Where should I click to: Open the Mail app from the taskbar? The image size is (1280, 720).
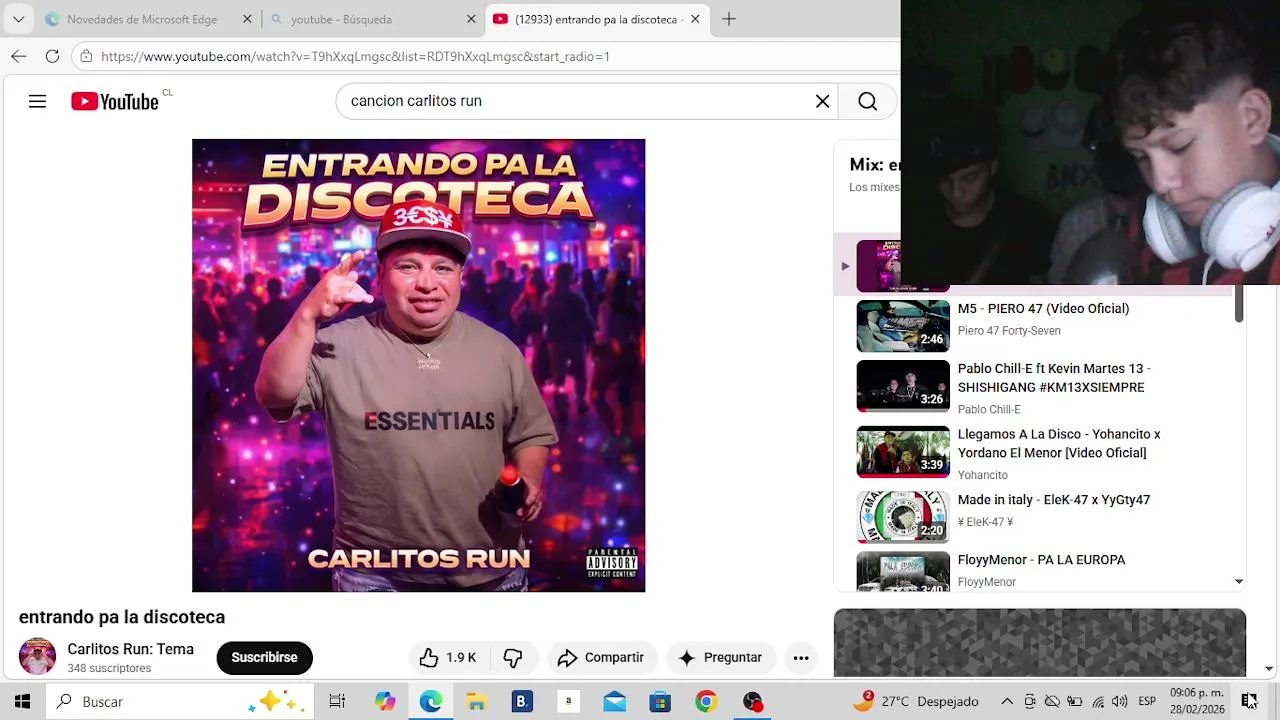[614, 702]
